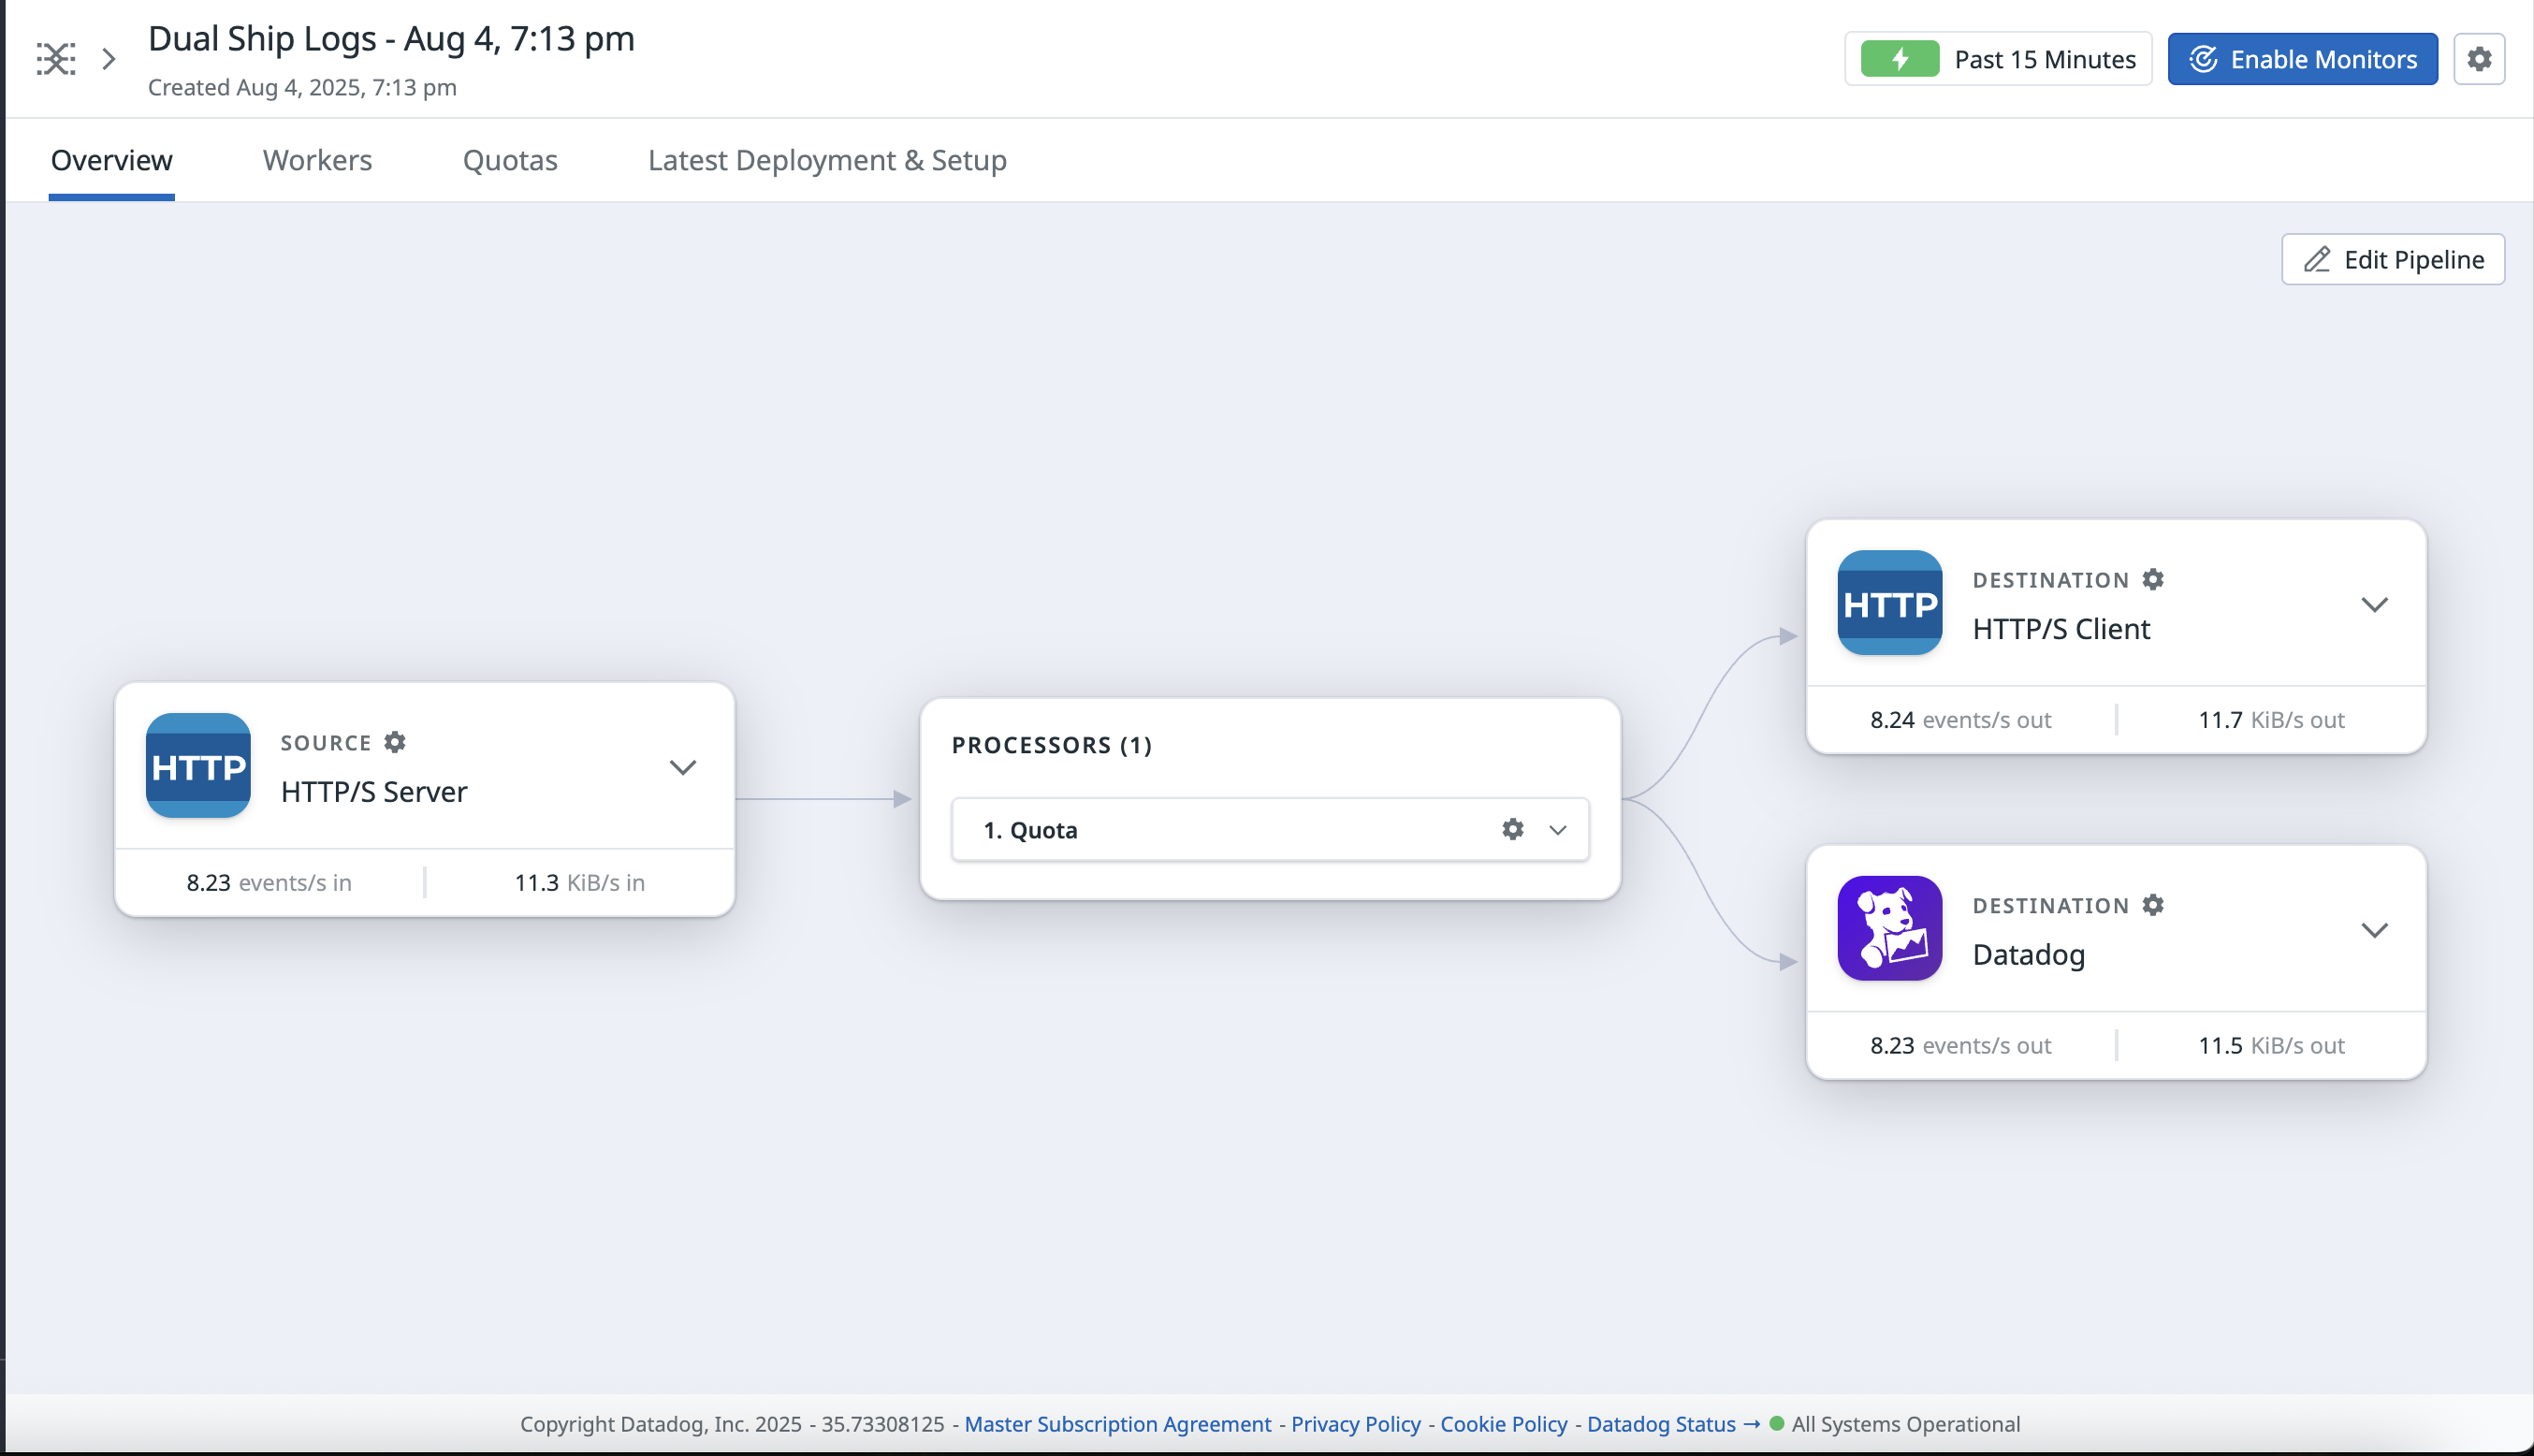Open the Quota processor gear settings
The height and width of the screenshot is (1456, 2534).
coord(1513,829)
